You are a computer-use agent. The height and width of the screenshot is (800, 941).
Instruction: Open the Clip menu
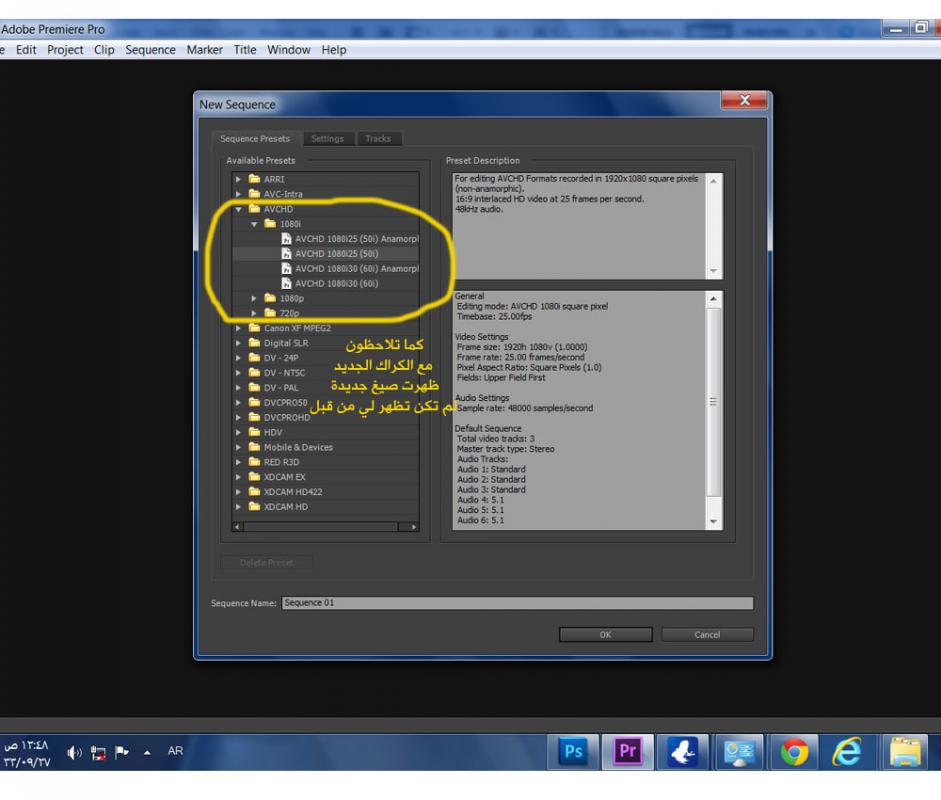(x=104, y=50)
